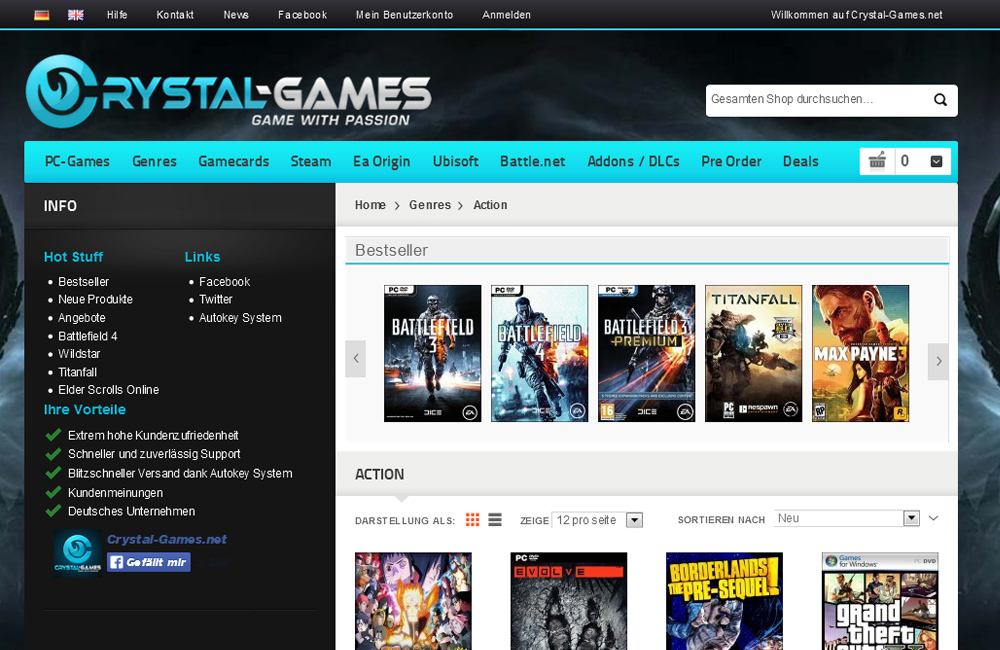Open Wildstar link
The height and width of the screenshot is (650, 1000).
click(x=79, y=353)
